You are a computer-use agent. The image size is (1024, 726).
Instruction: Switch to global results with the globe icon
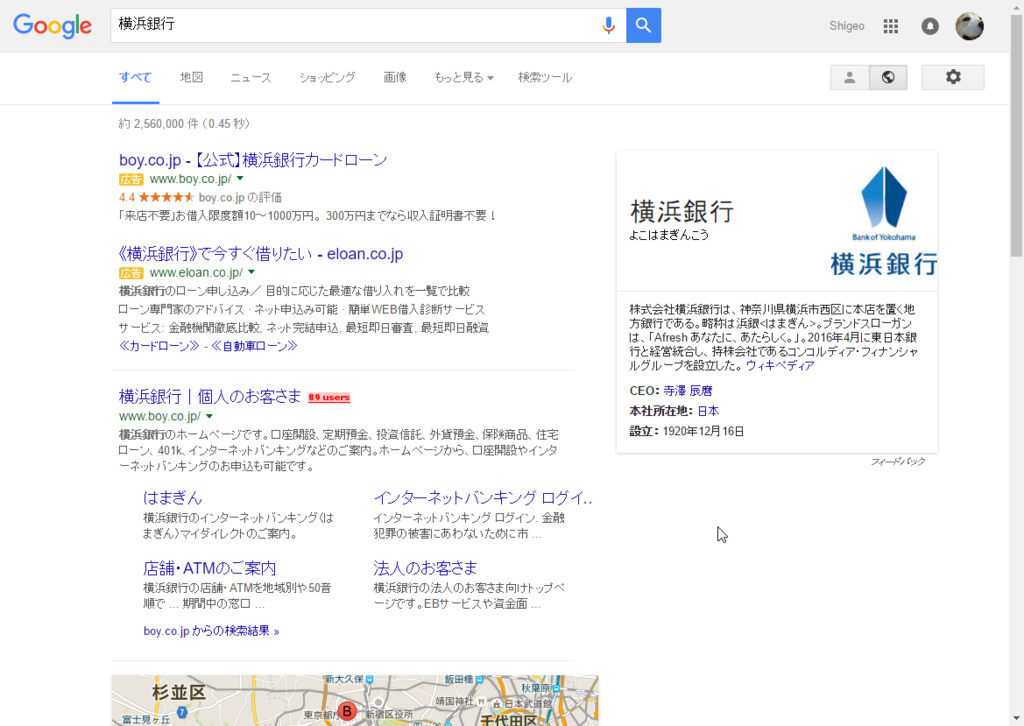[888, 77]
